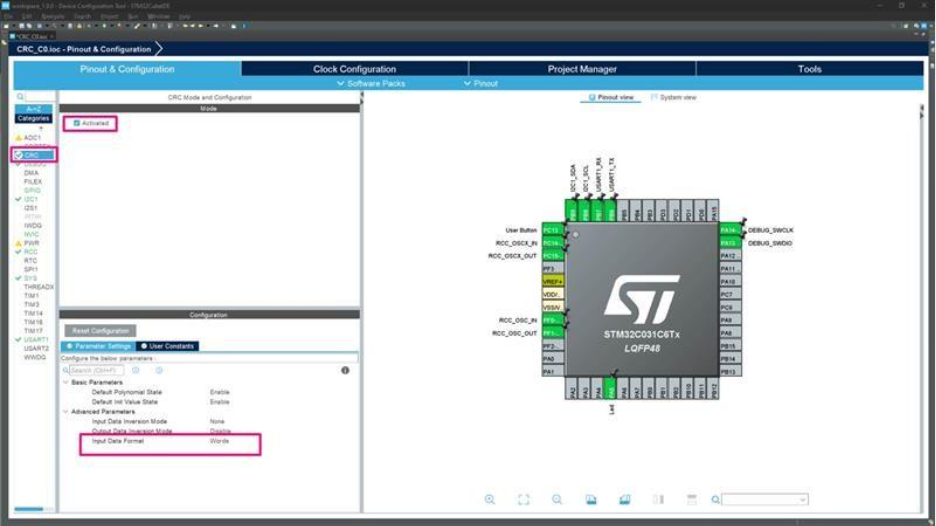Expand the Software Packs menu
936x526 pixels.
point(371,84)
